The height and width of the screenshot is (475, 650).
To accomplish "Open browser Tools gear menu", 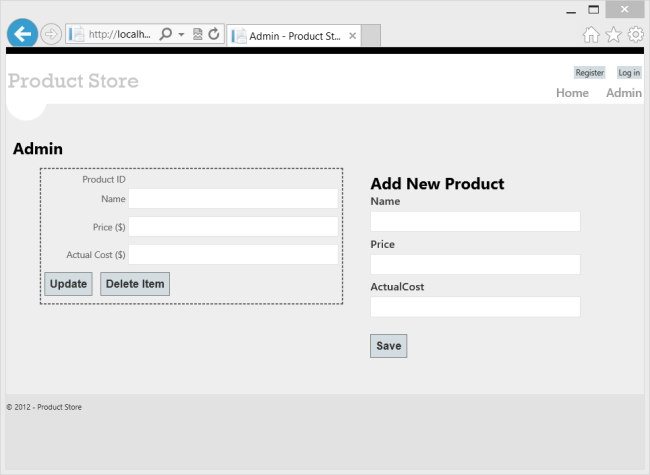I will point(635,35).
